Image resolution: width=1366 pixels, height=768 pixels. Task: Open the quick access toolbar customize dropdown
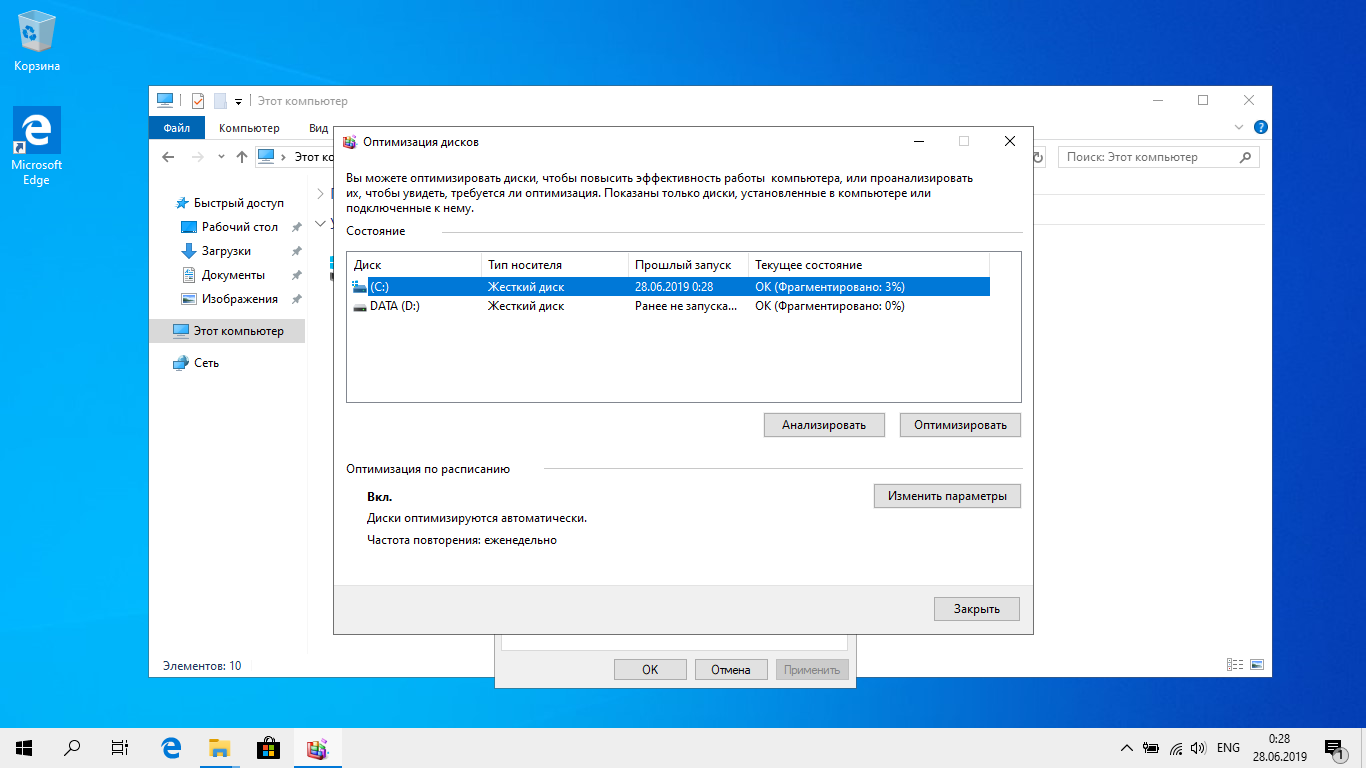pos(238,101)
